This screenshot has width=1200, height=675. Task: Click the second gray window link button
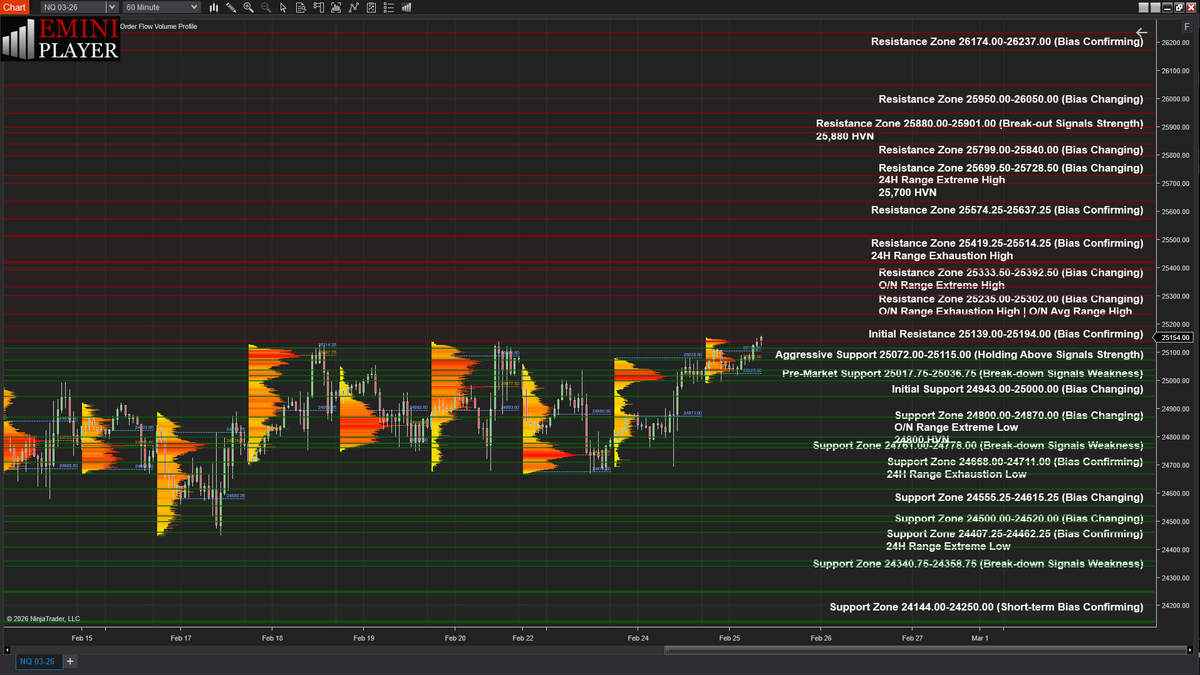1155,7
